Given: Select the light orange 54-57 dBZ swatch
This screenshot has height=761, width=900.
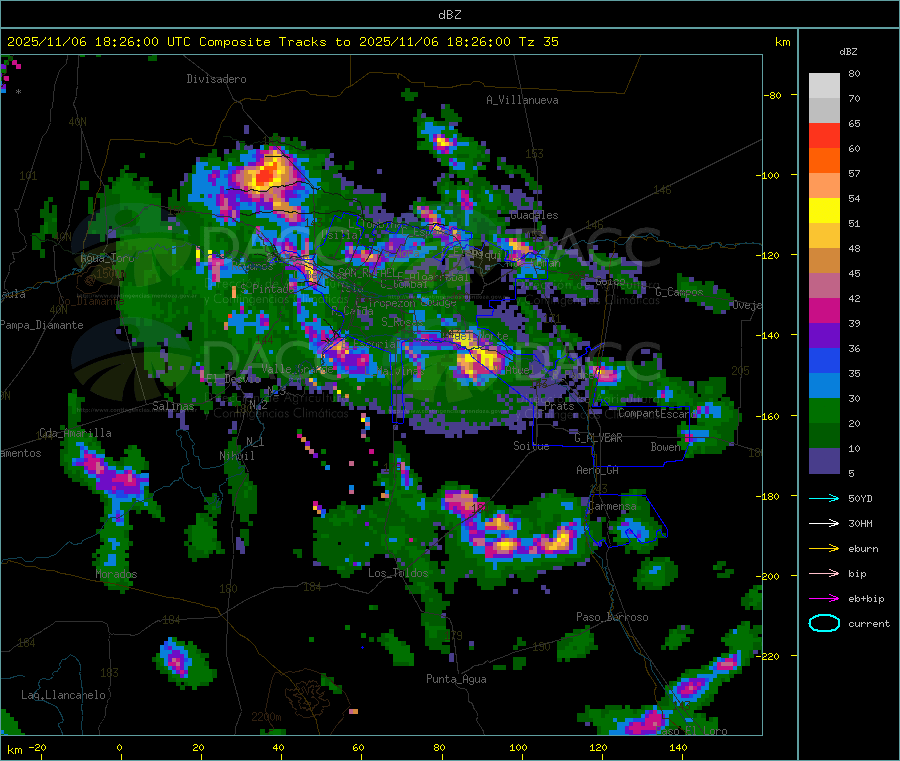Looking at the screenshot, I should 824,185.
